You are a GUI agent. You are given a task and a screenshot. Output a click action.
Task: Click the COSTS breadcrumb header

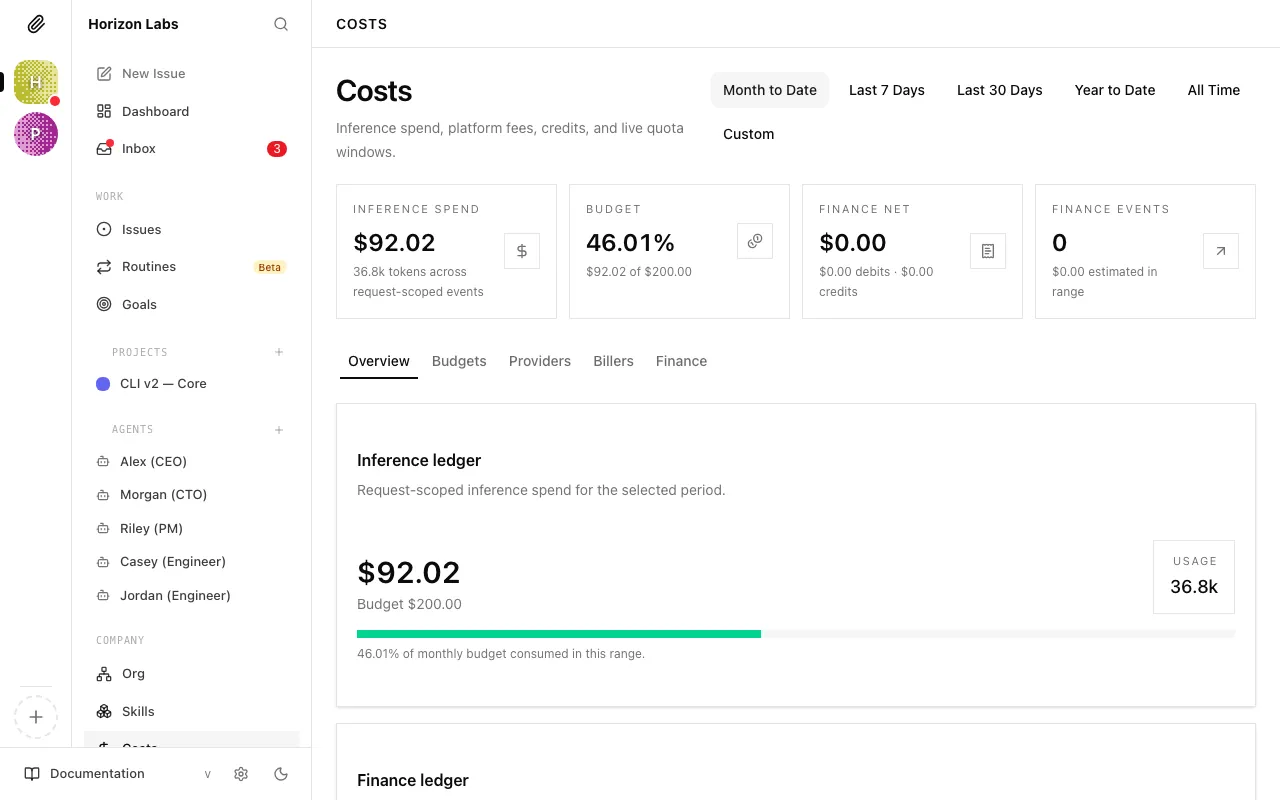[362, 24]
